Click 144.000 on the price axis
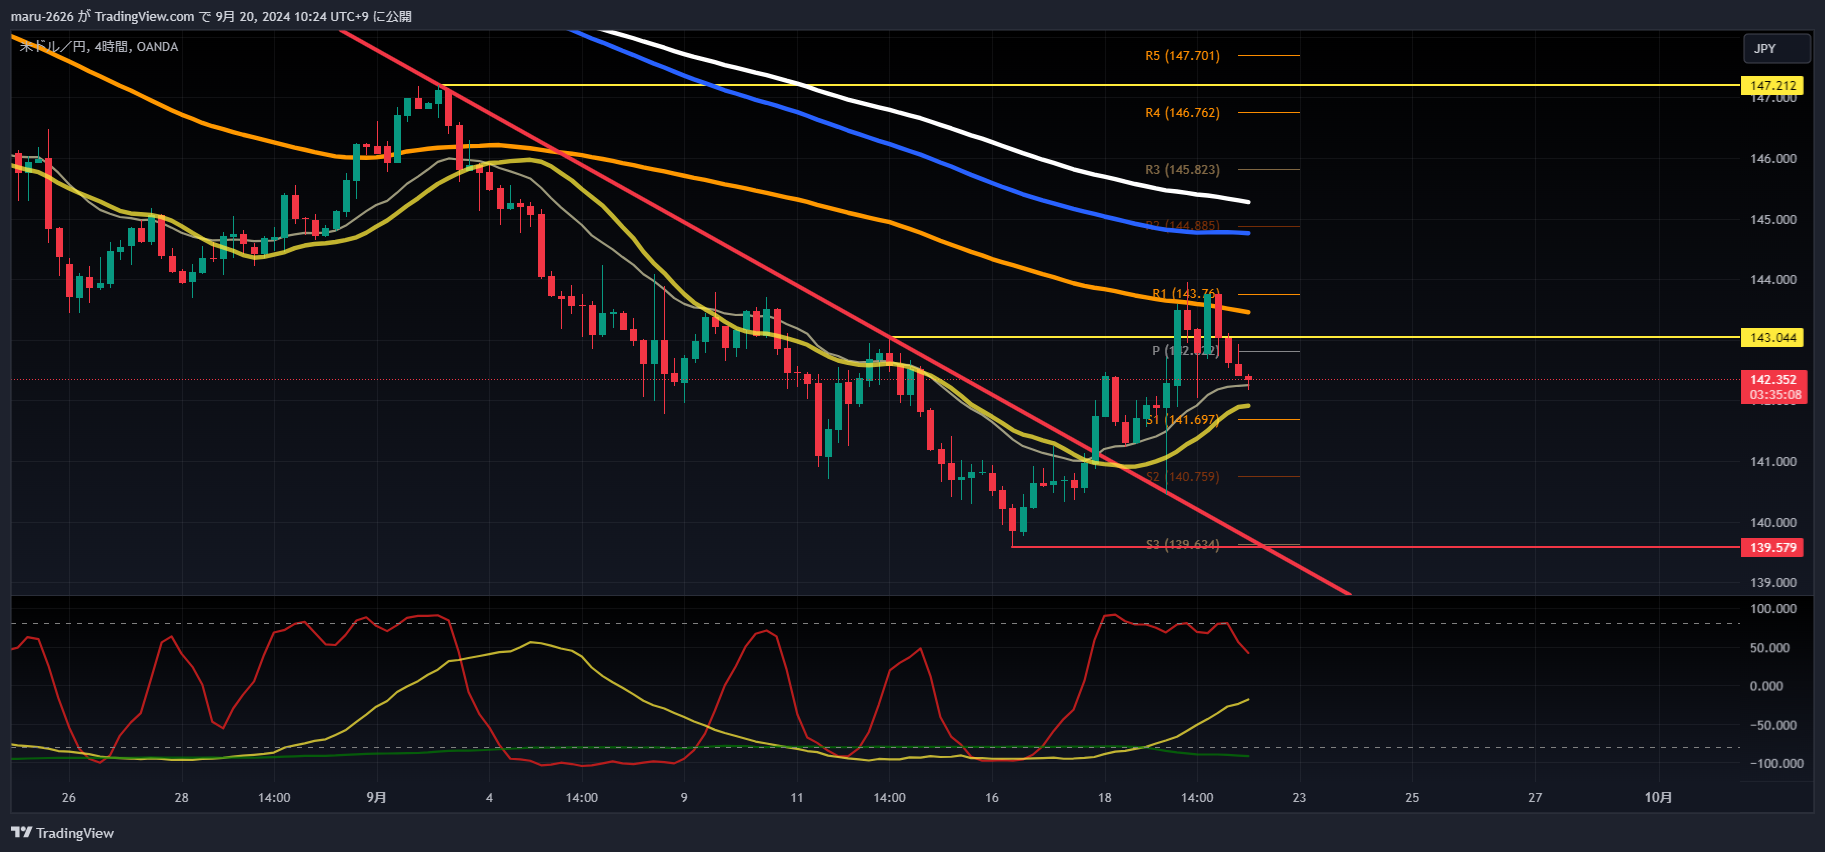This screenshot has width=1825, height=852. tap(1773, 280)
